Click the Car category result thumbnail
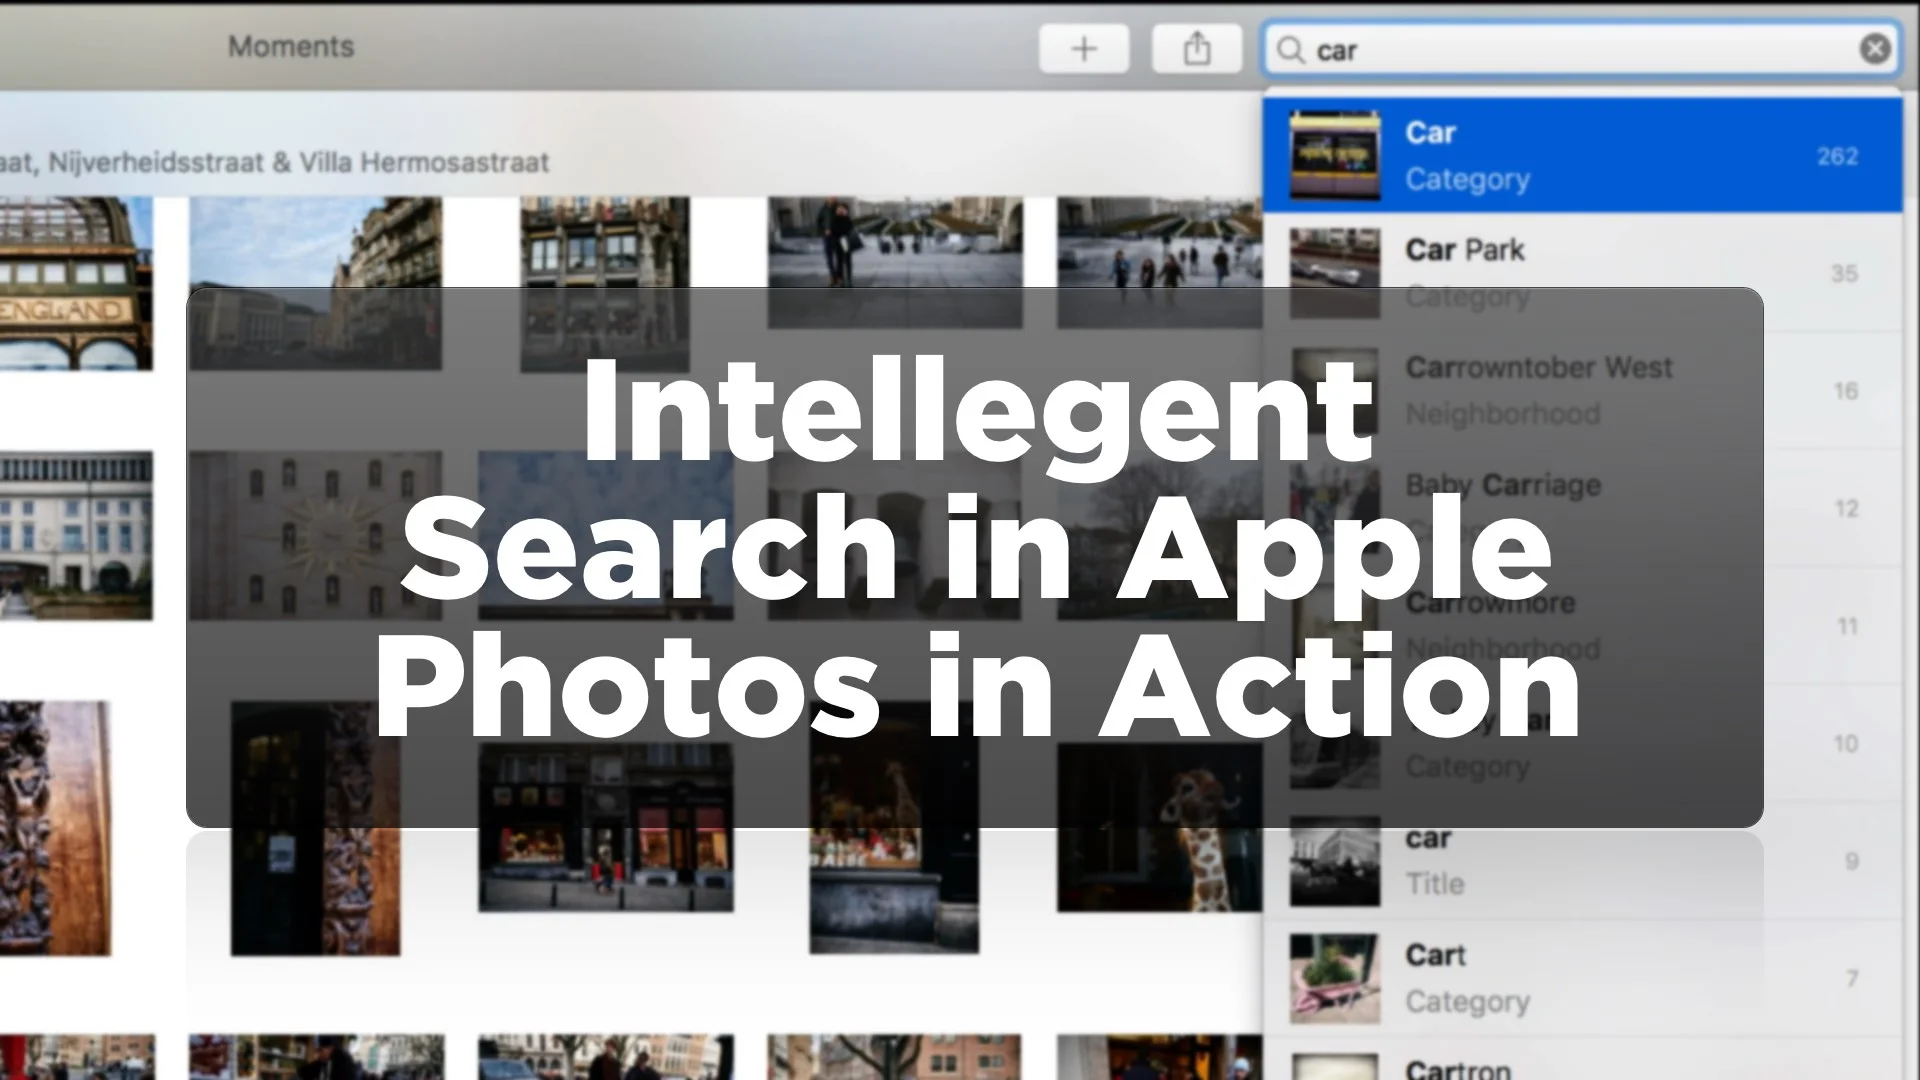 coord(1333,154)
